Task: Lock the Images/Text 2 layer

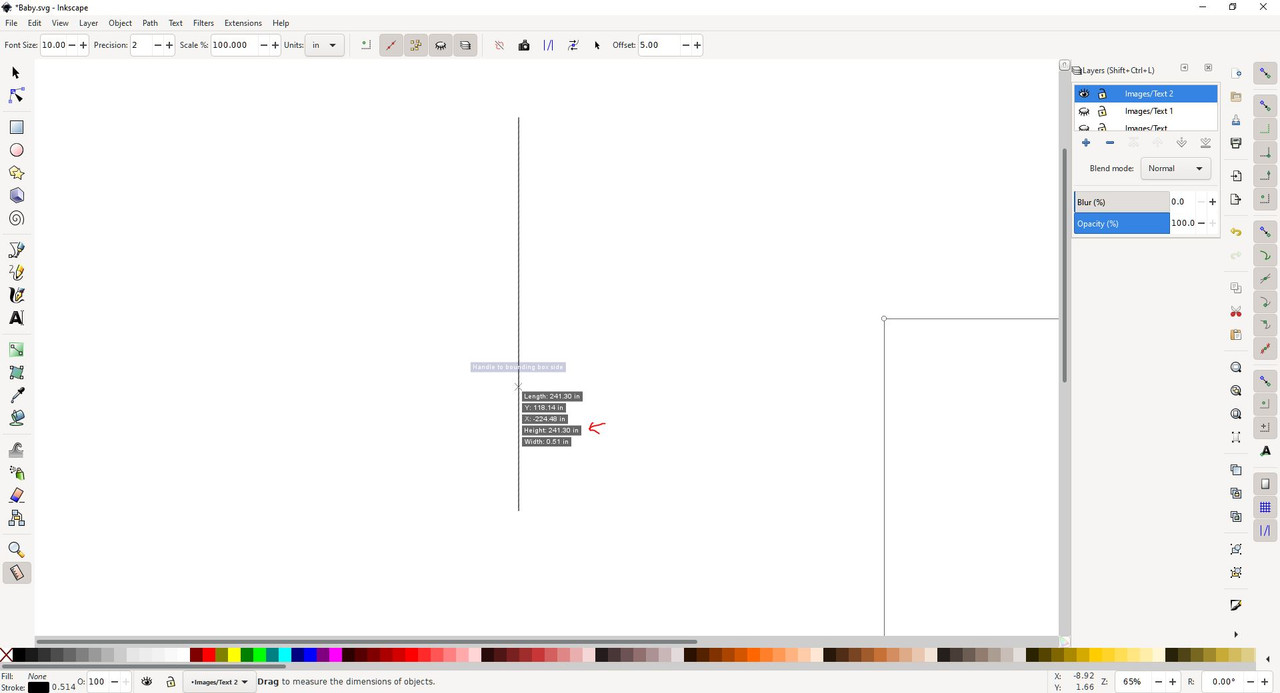Action: [1102, 94]
